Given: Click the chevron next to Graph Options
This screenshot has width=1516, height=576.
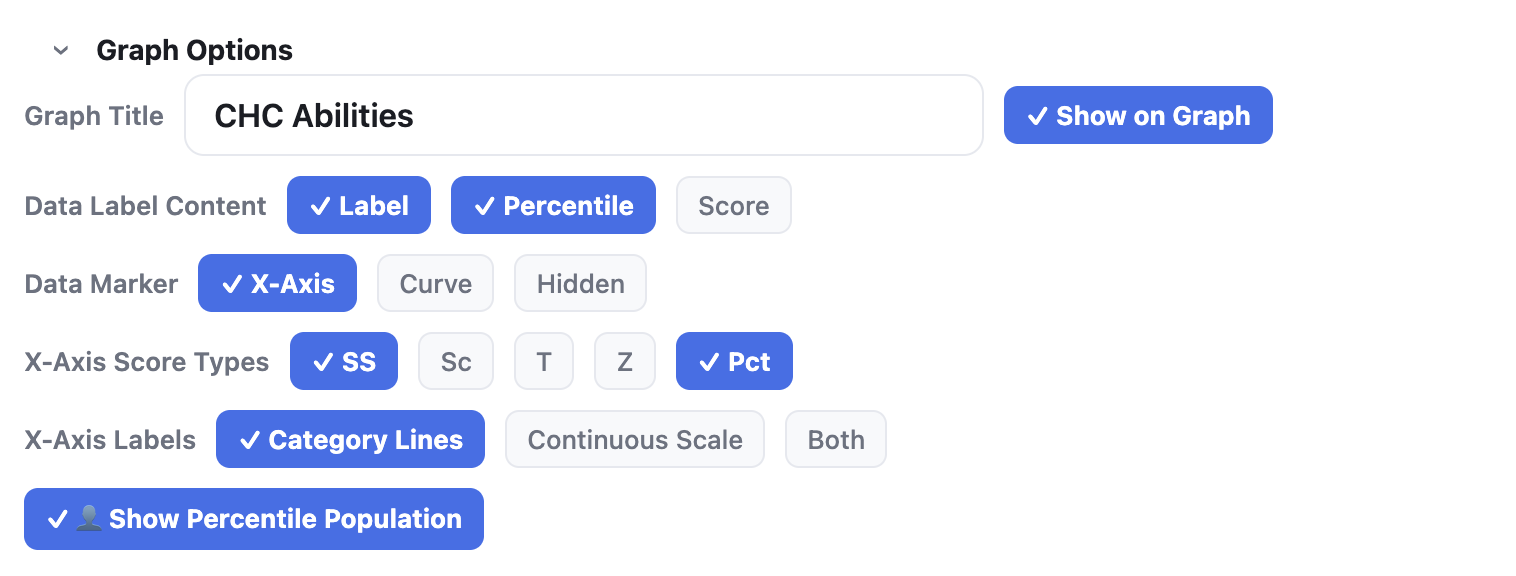Looking at the screenshot, I should pos(60,50).
